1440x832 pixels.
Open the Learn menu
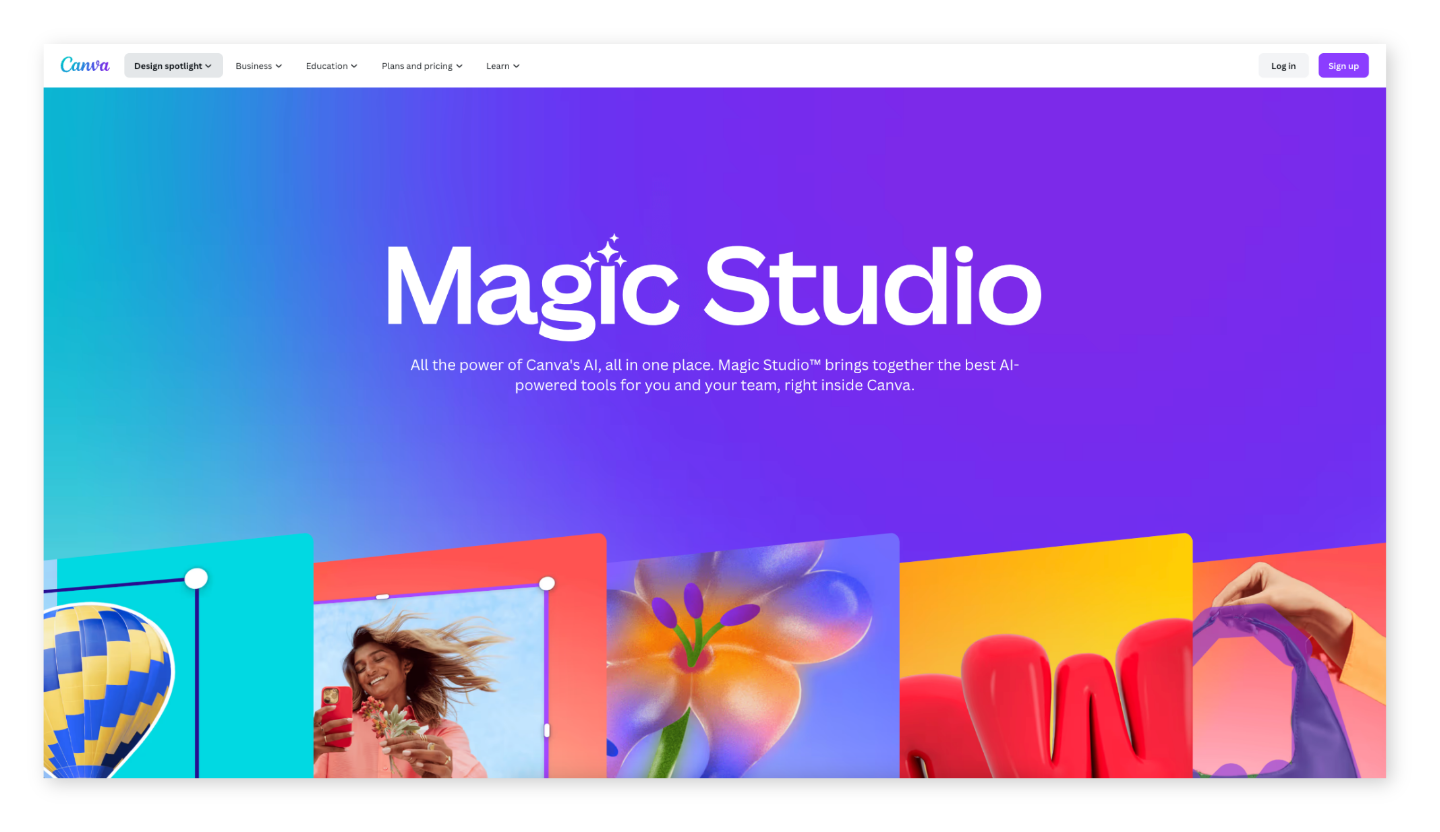coord(502,66)
